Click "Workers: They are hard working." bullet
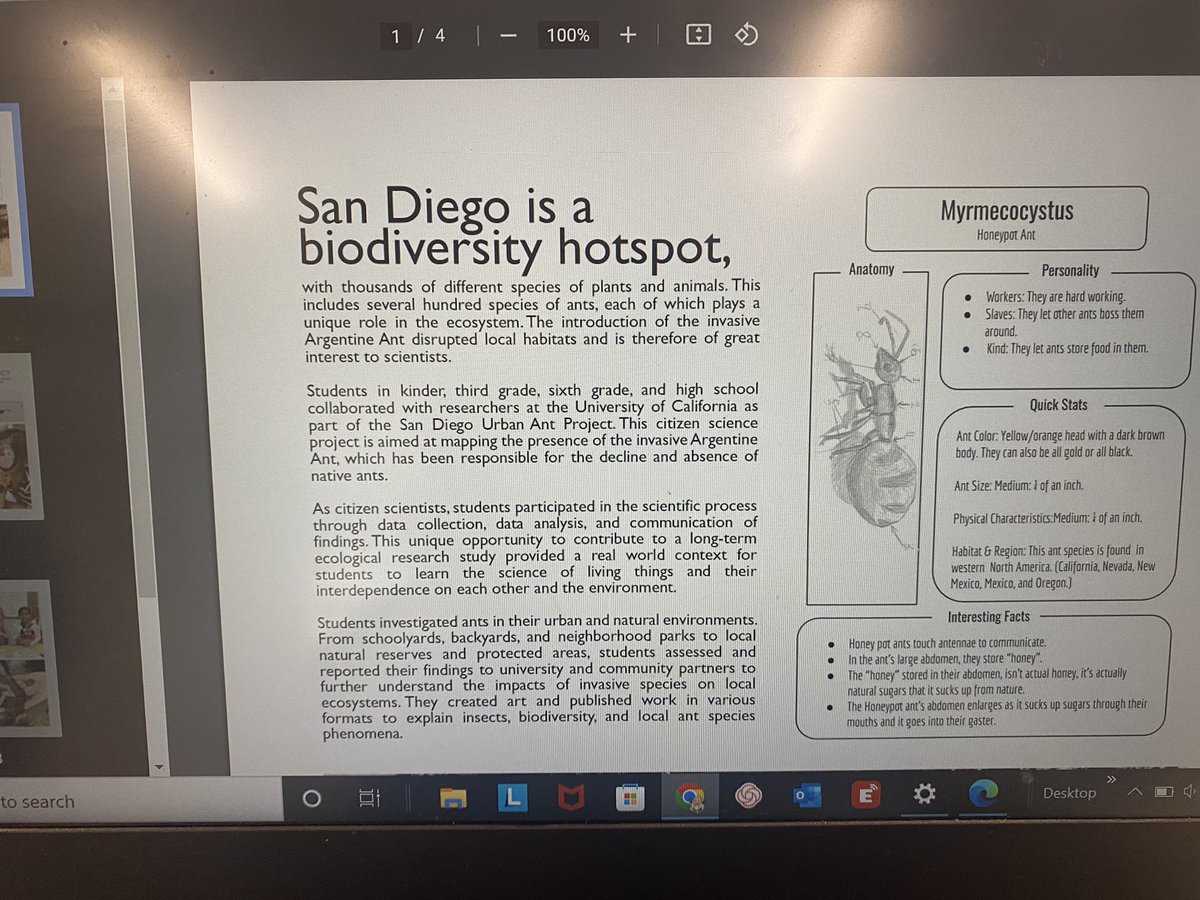Image resolution: width=1200 pixels, height=900 pixels. [x=1055, y=297]
